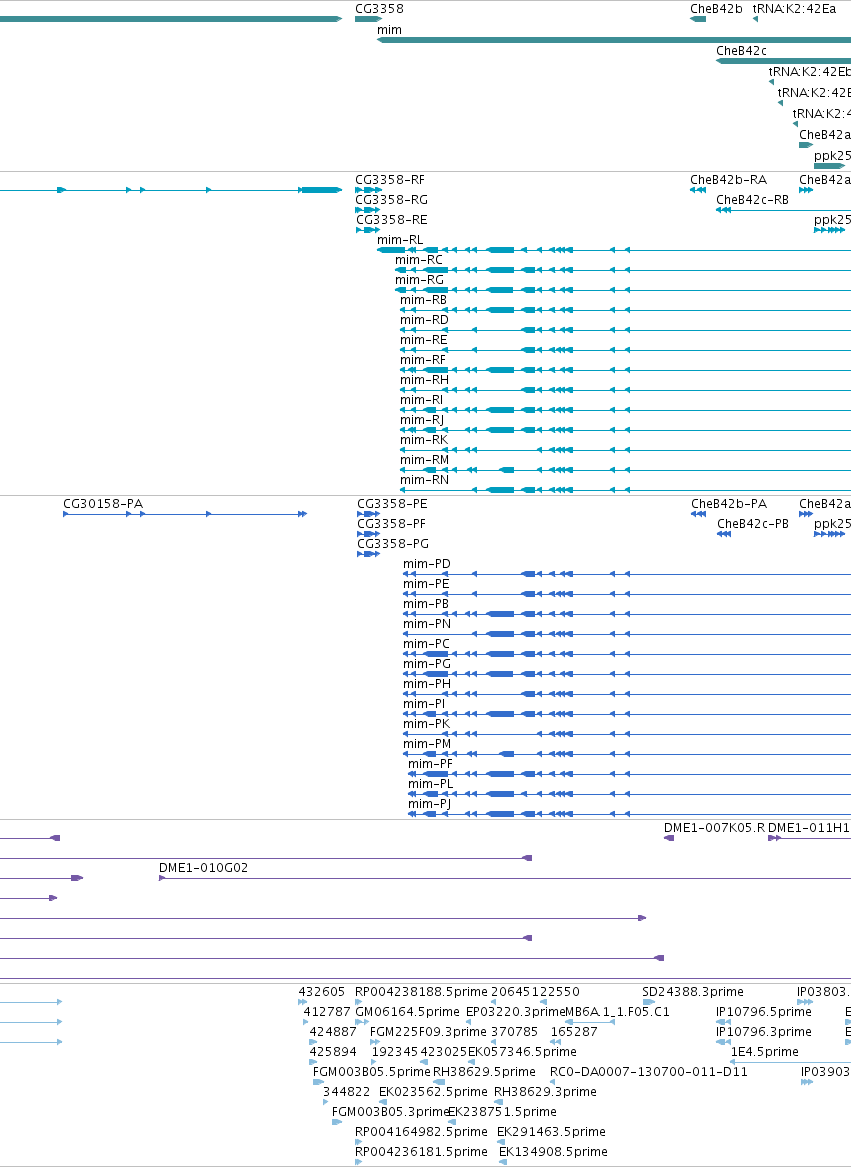Select the mim-RK transcript label
The height and width of the screenshot is (1167, 851).
point(424,441)
